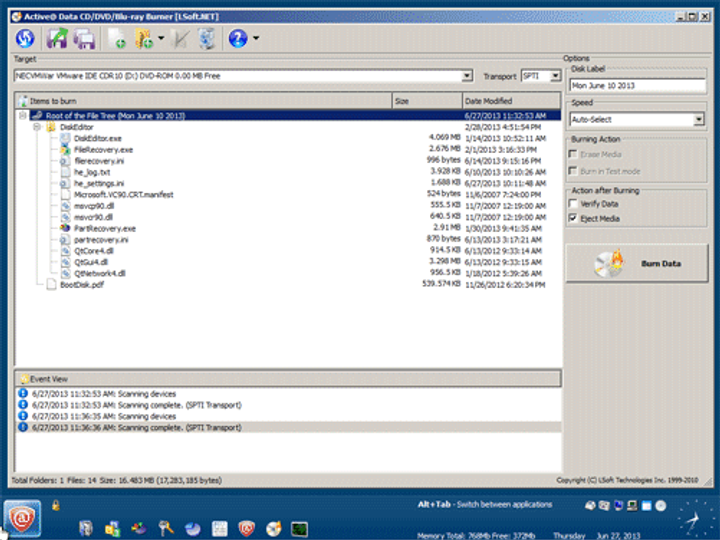Click the Disk Label text field

pyautogui.click(x=637, y=85)
